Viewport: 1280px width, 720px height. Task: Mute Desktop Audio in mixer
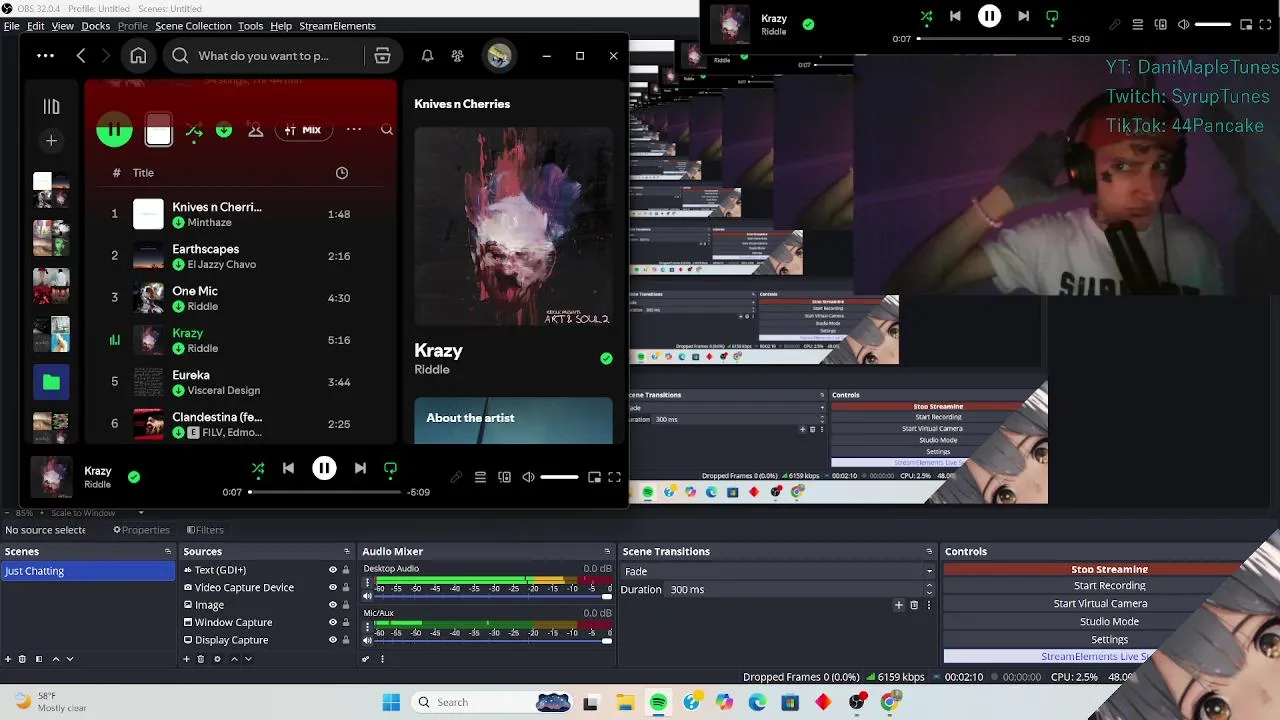[367, 596]
